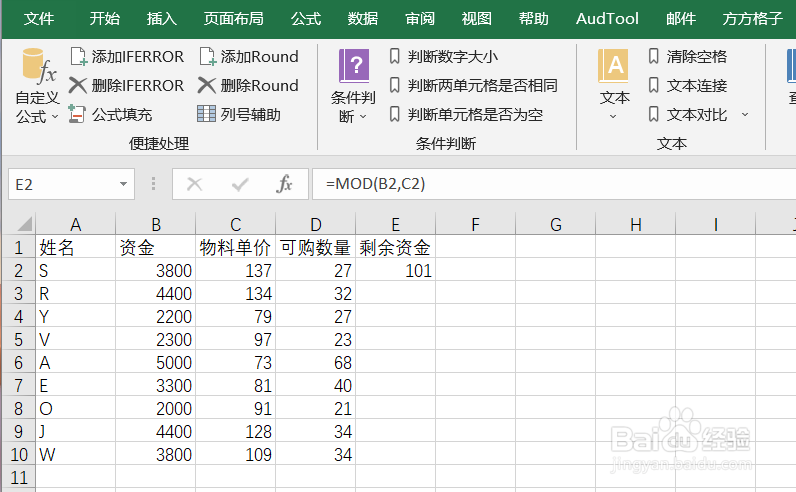Switch to the 插入 tab
The width and height of the screenshot is (796, 492).
(x=161, y=19)
